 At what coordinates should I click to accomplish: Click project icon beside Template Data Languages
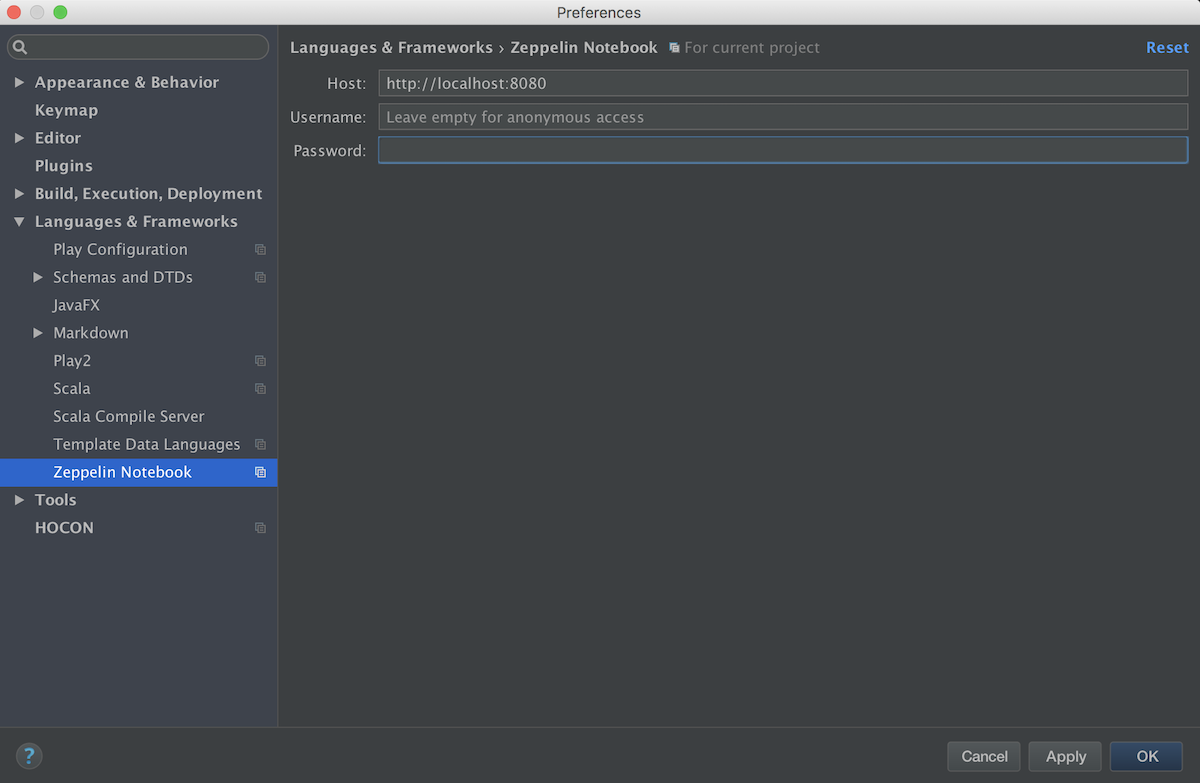[260, 444]
